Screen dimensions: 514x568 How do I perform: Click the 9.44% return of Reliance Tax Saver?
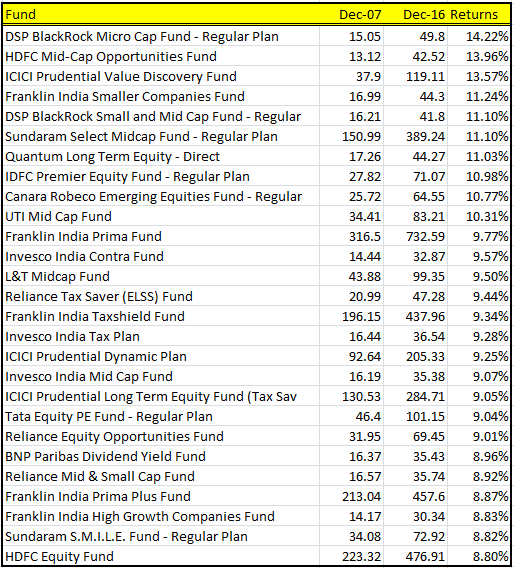coord(479,296)
